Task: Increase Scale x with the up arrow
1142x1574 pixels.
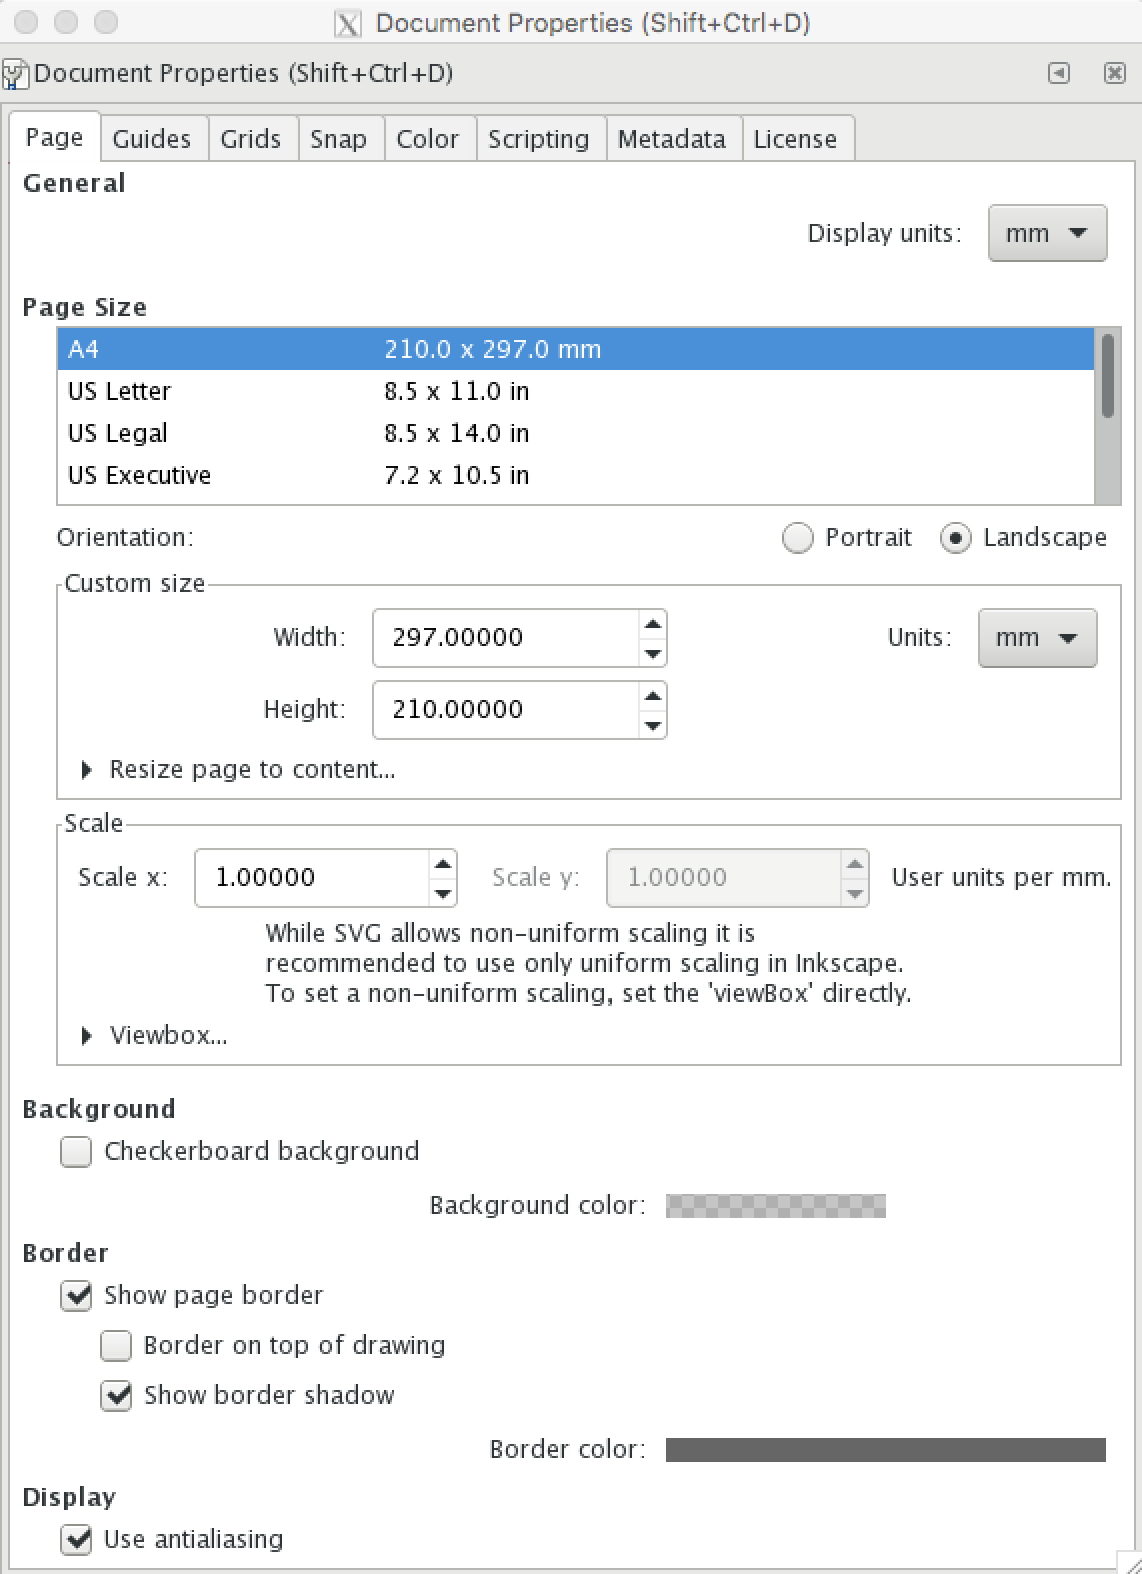Action: coord(442,864)
